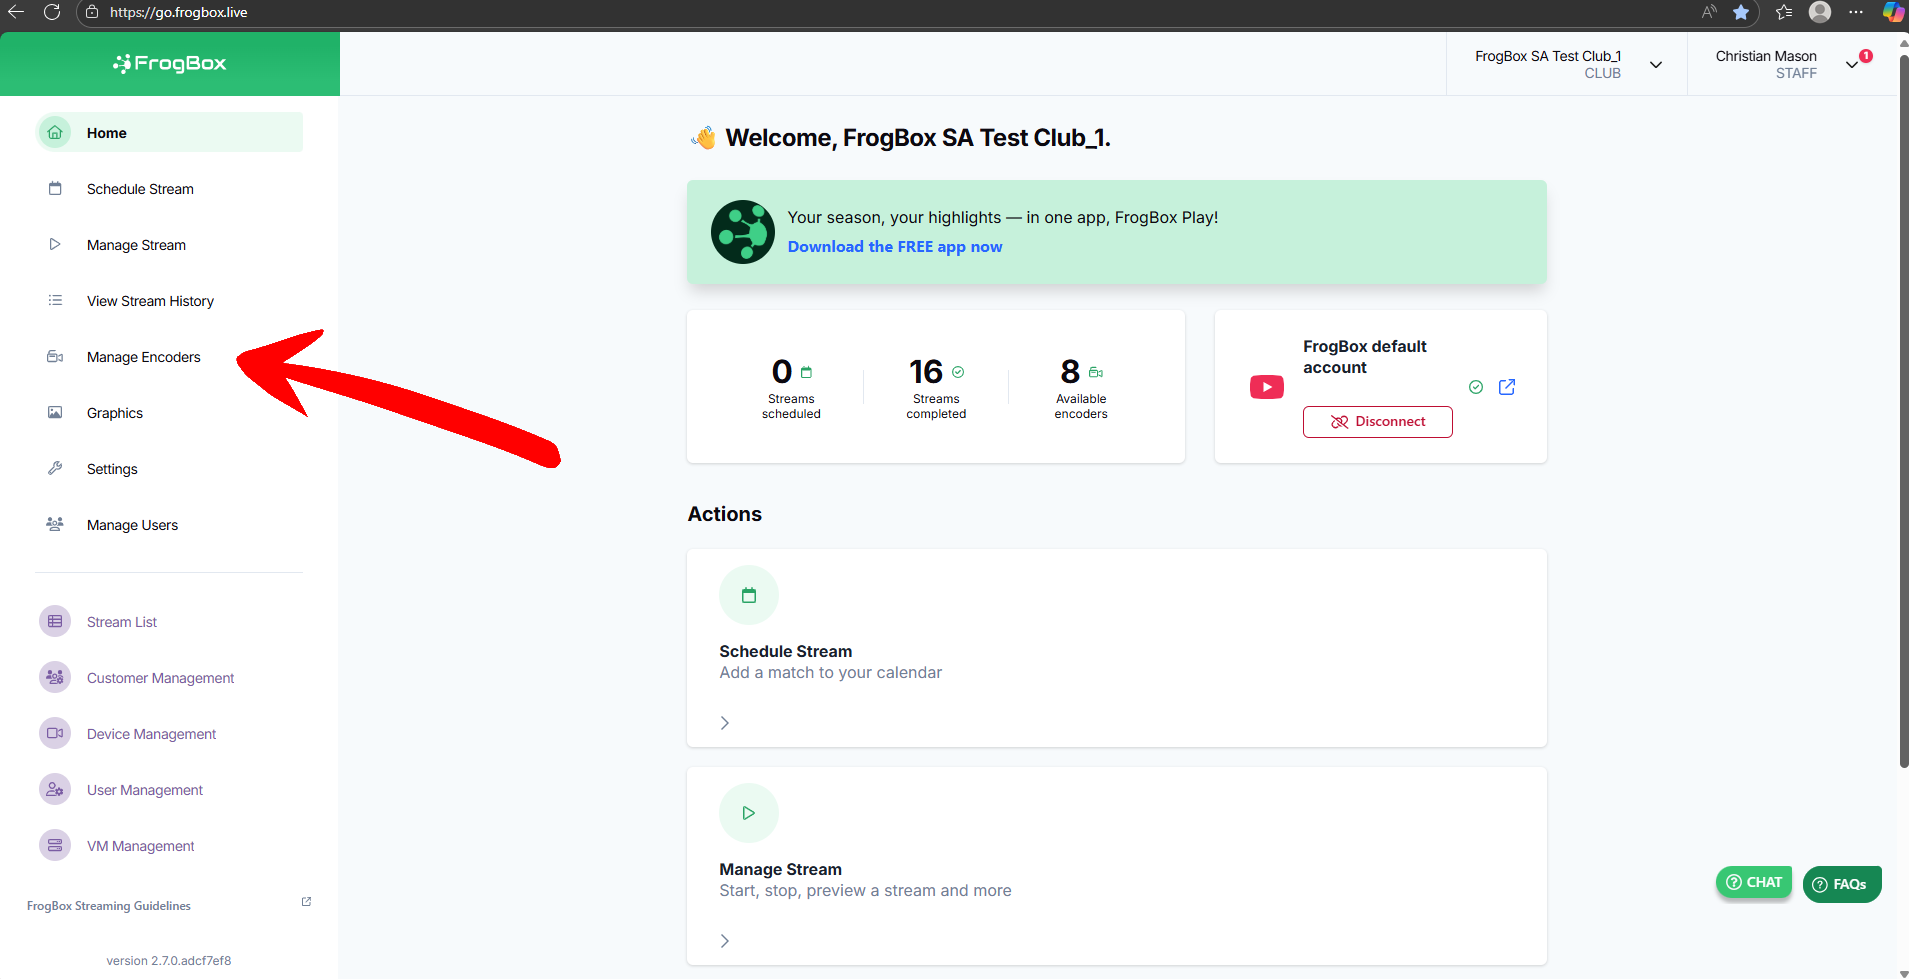Screen dimensions: 1909x979
Task: Click the Disconnect button
Action: 1377,422
